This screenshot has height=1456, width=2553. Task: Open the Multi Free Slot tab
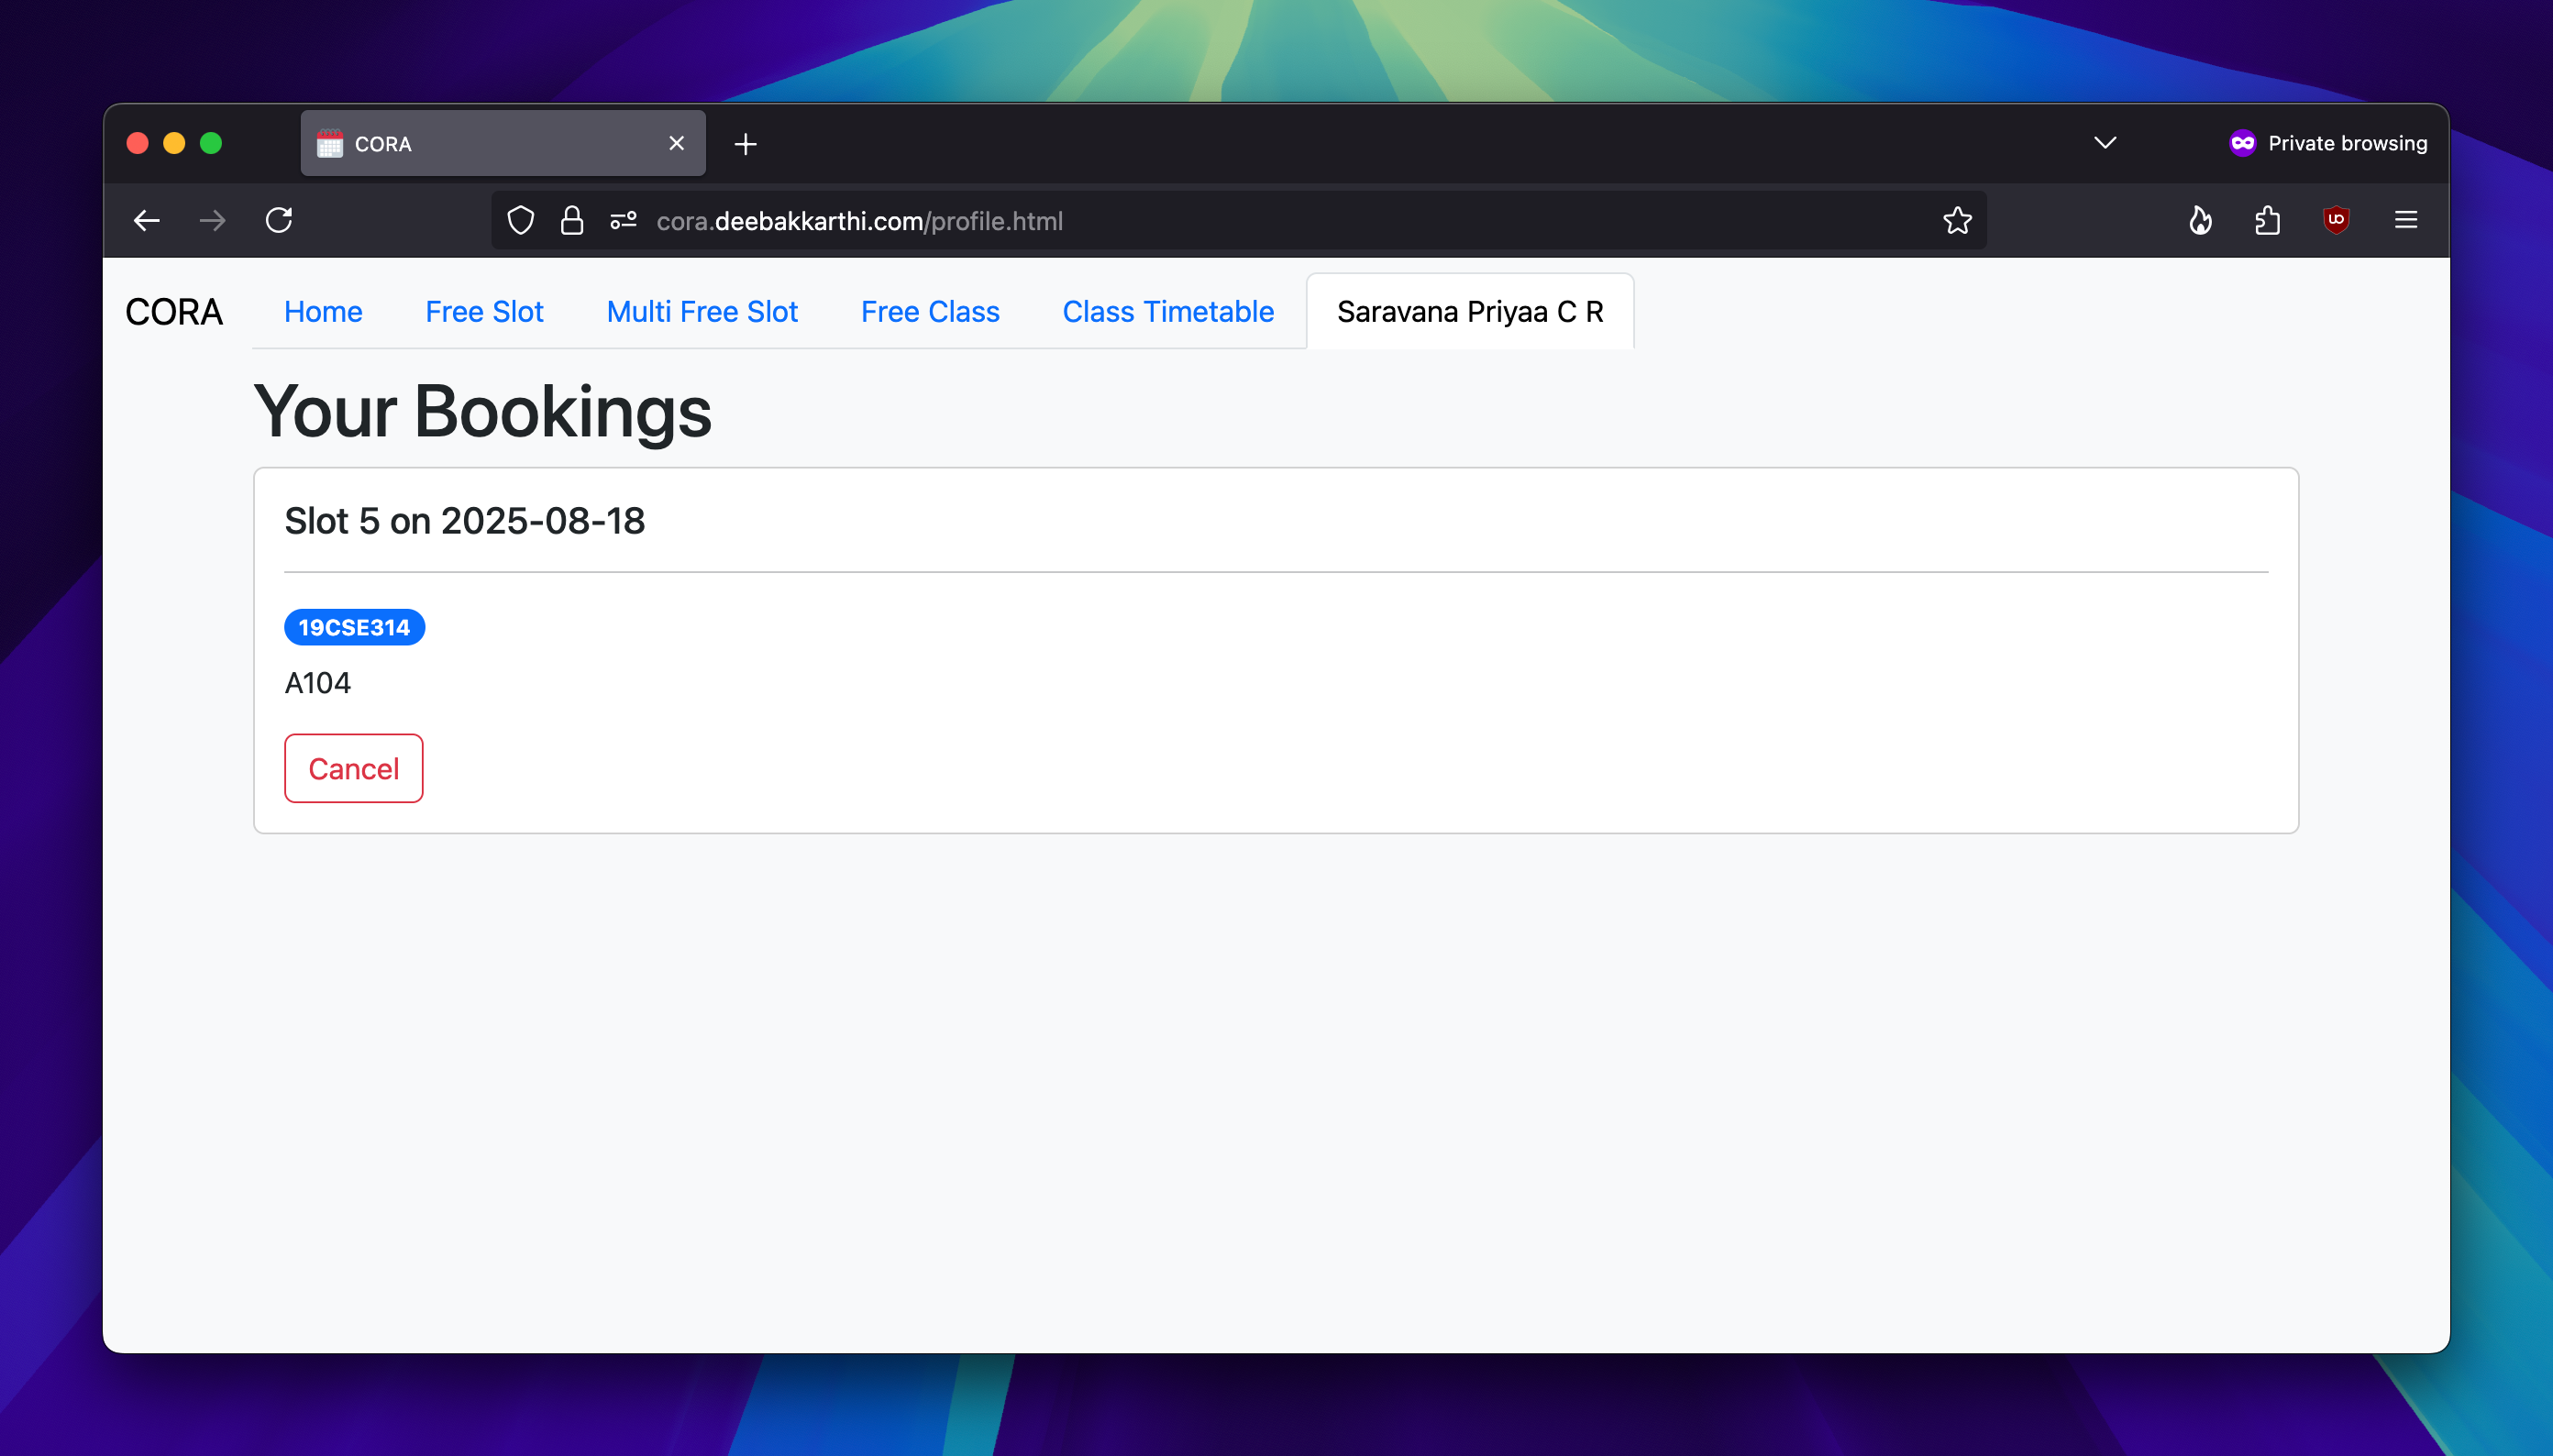[702, 312]
